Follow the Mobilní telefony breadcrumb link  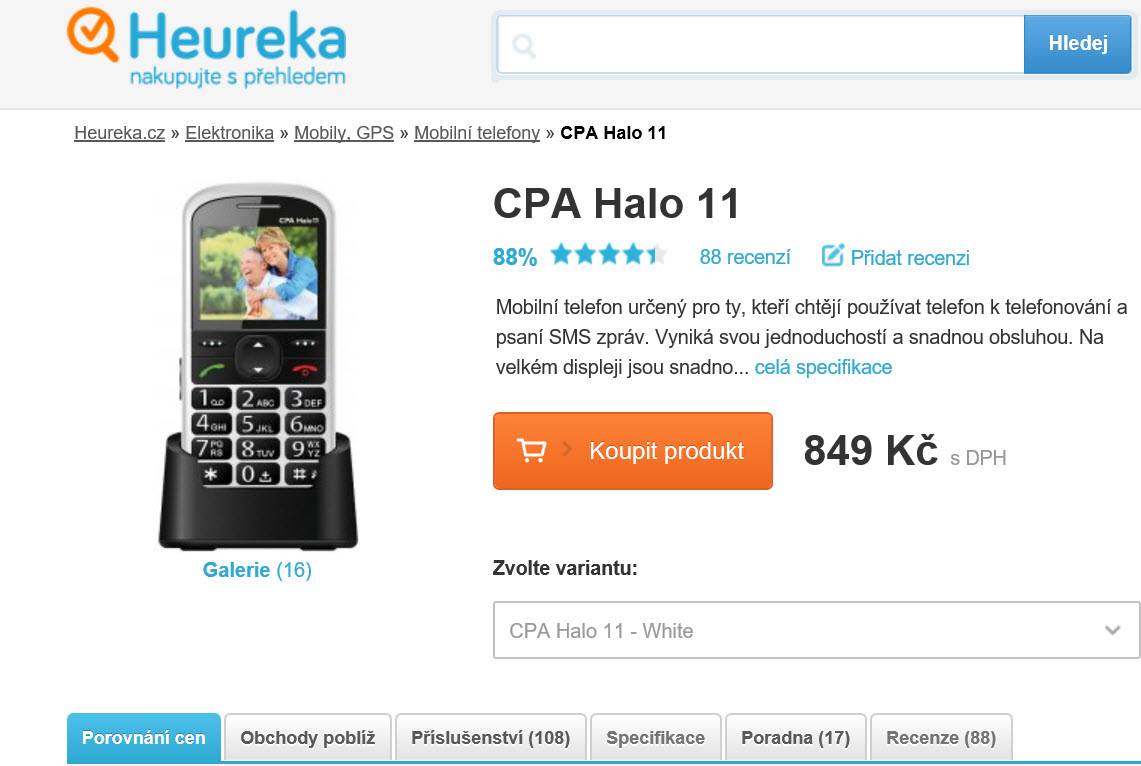point(477,133)
